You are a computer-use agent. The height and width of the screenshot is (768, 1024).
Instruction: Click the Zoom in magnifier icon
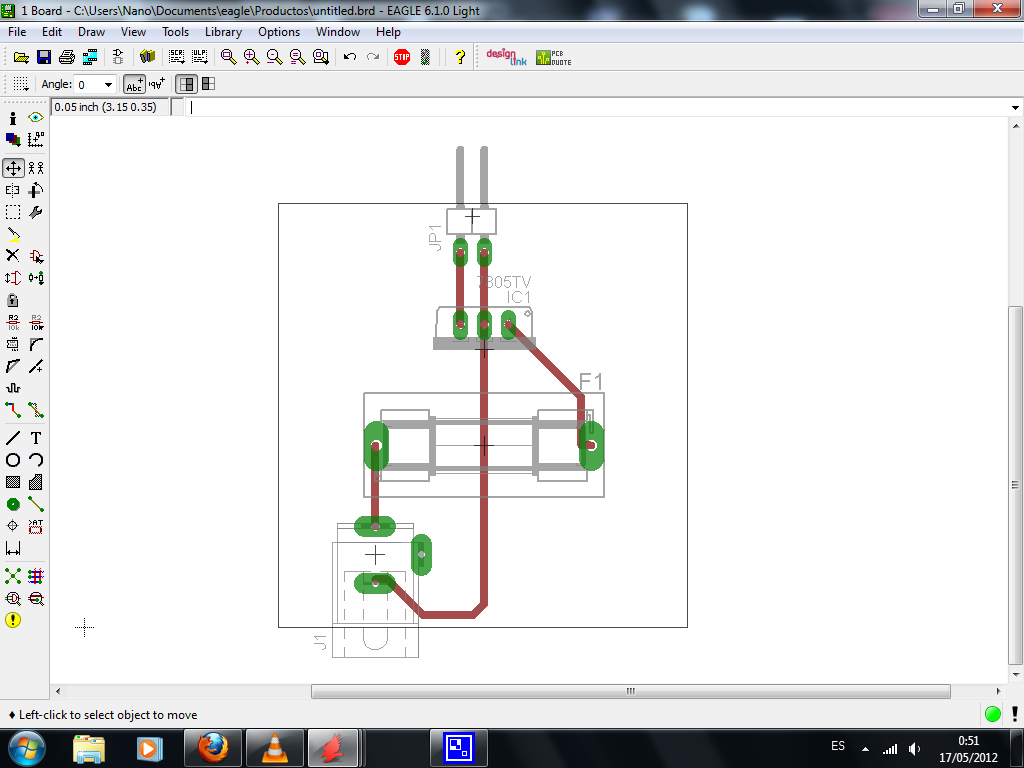tap(251, 57)
